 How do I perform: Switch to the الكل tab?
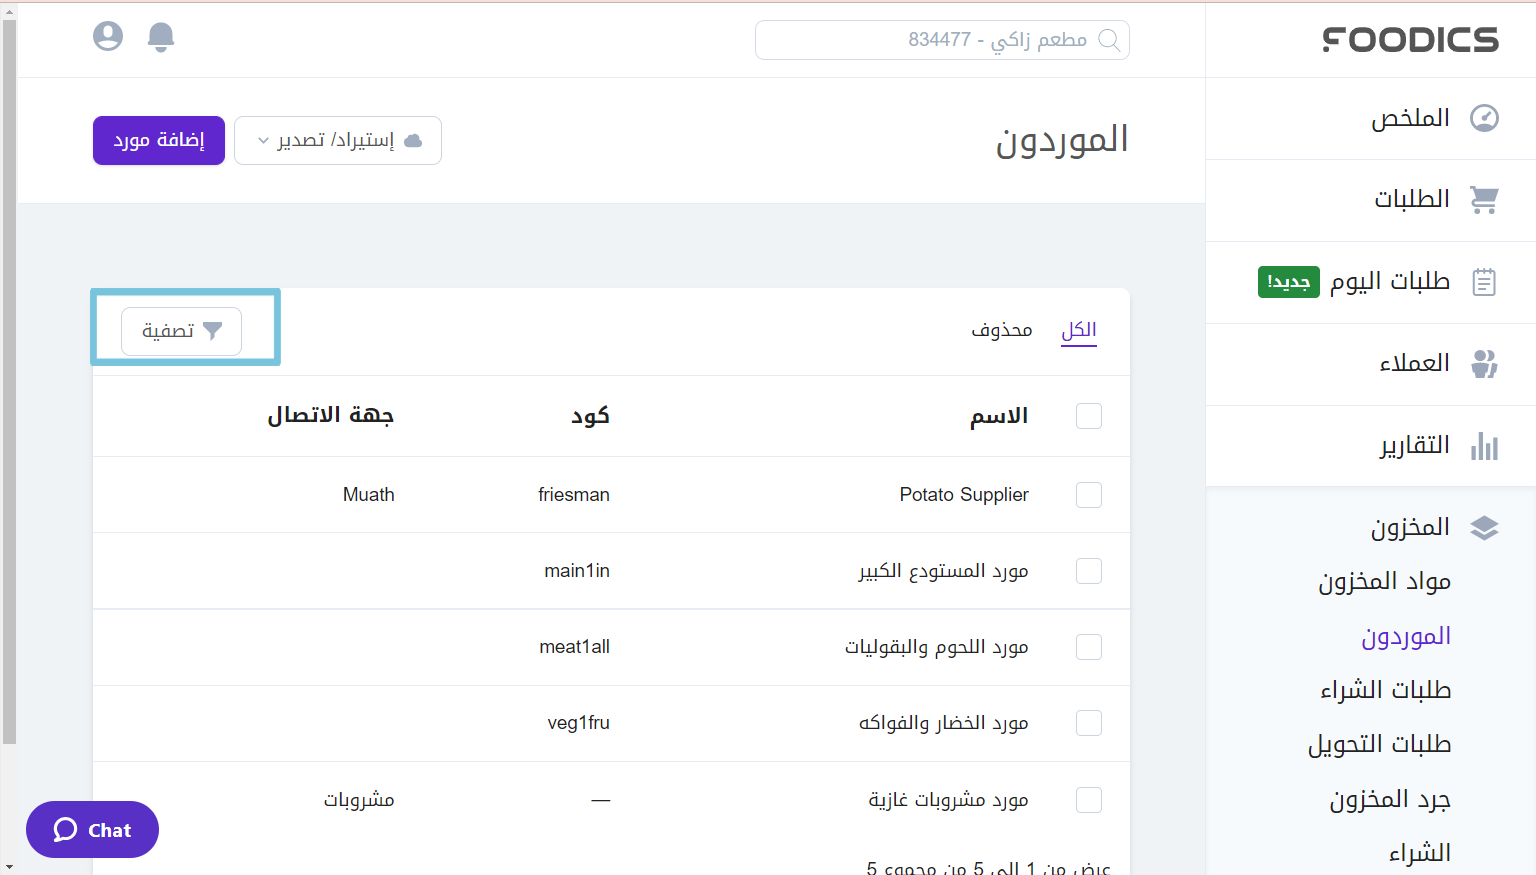(1078, 329)
